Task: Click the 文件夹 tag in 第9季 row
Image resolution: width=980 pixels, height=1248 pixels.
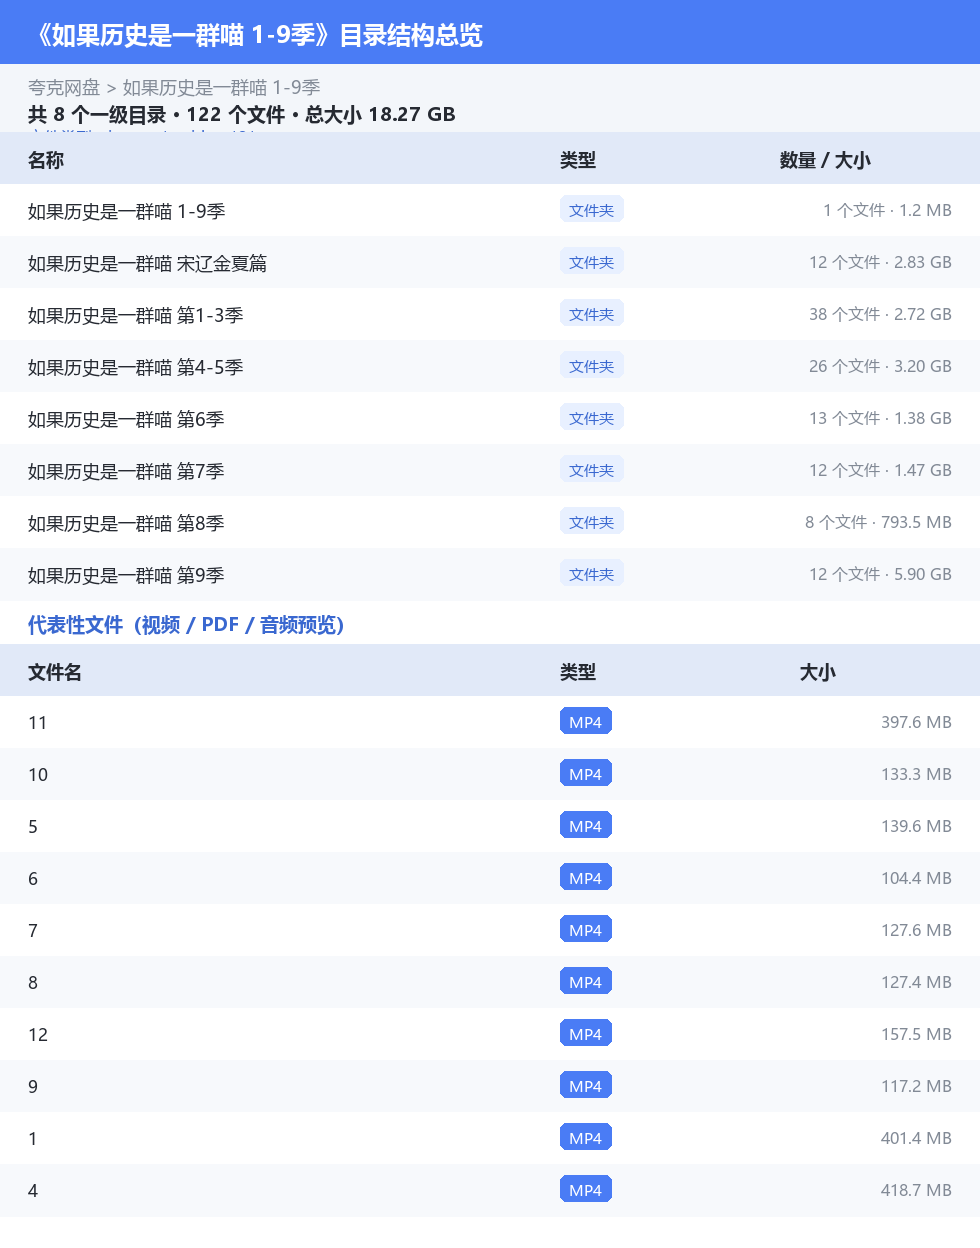Action: (592, 574)
